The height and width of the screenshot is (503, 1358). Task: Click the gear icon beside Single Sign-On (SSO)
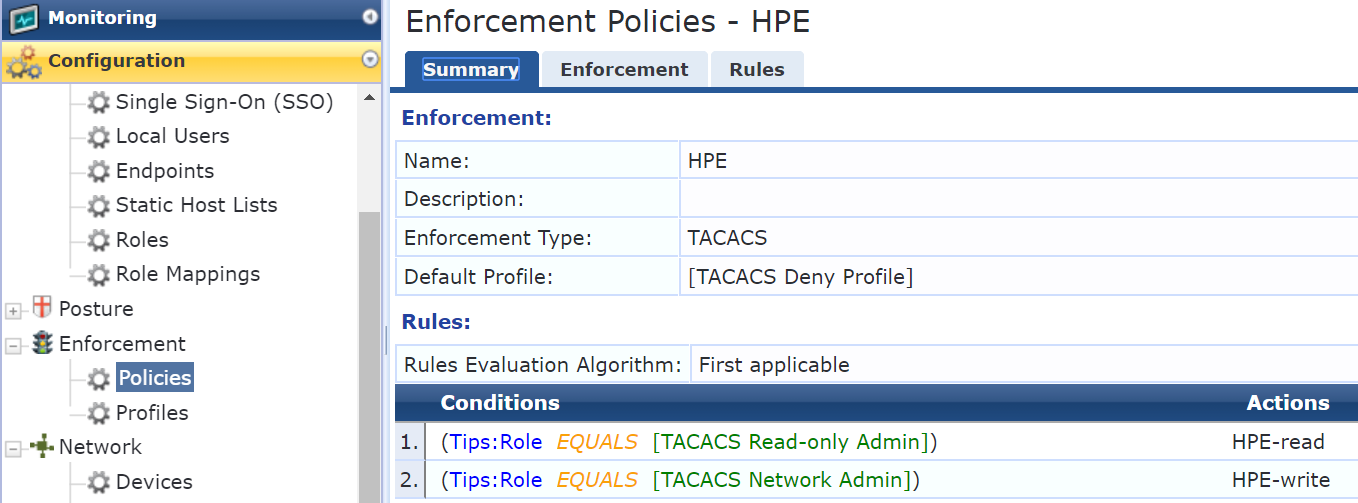coord(98,102)
